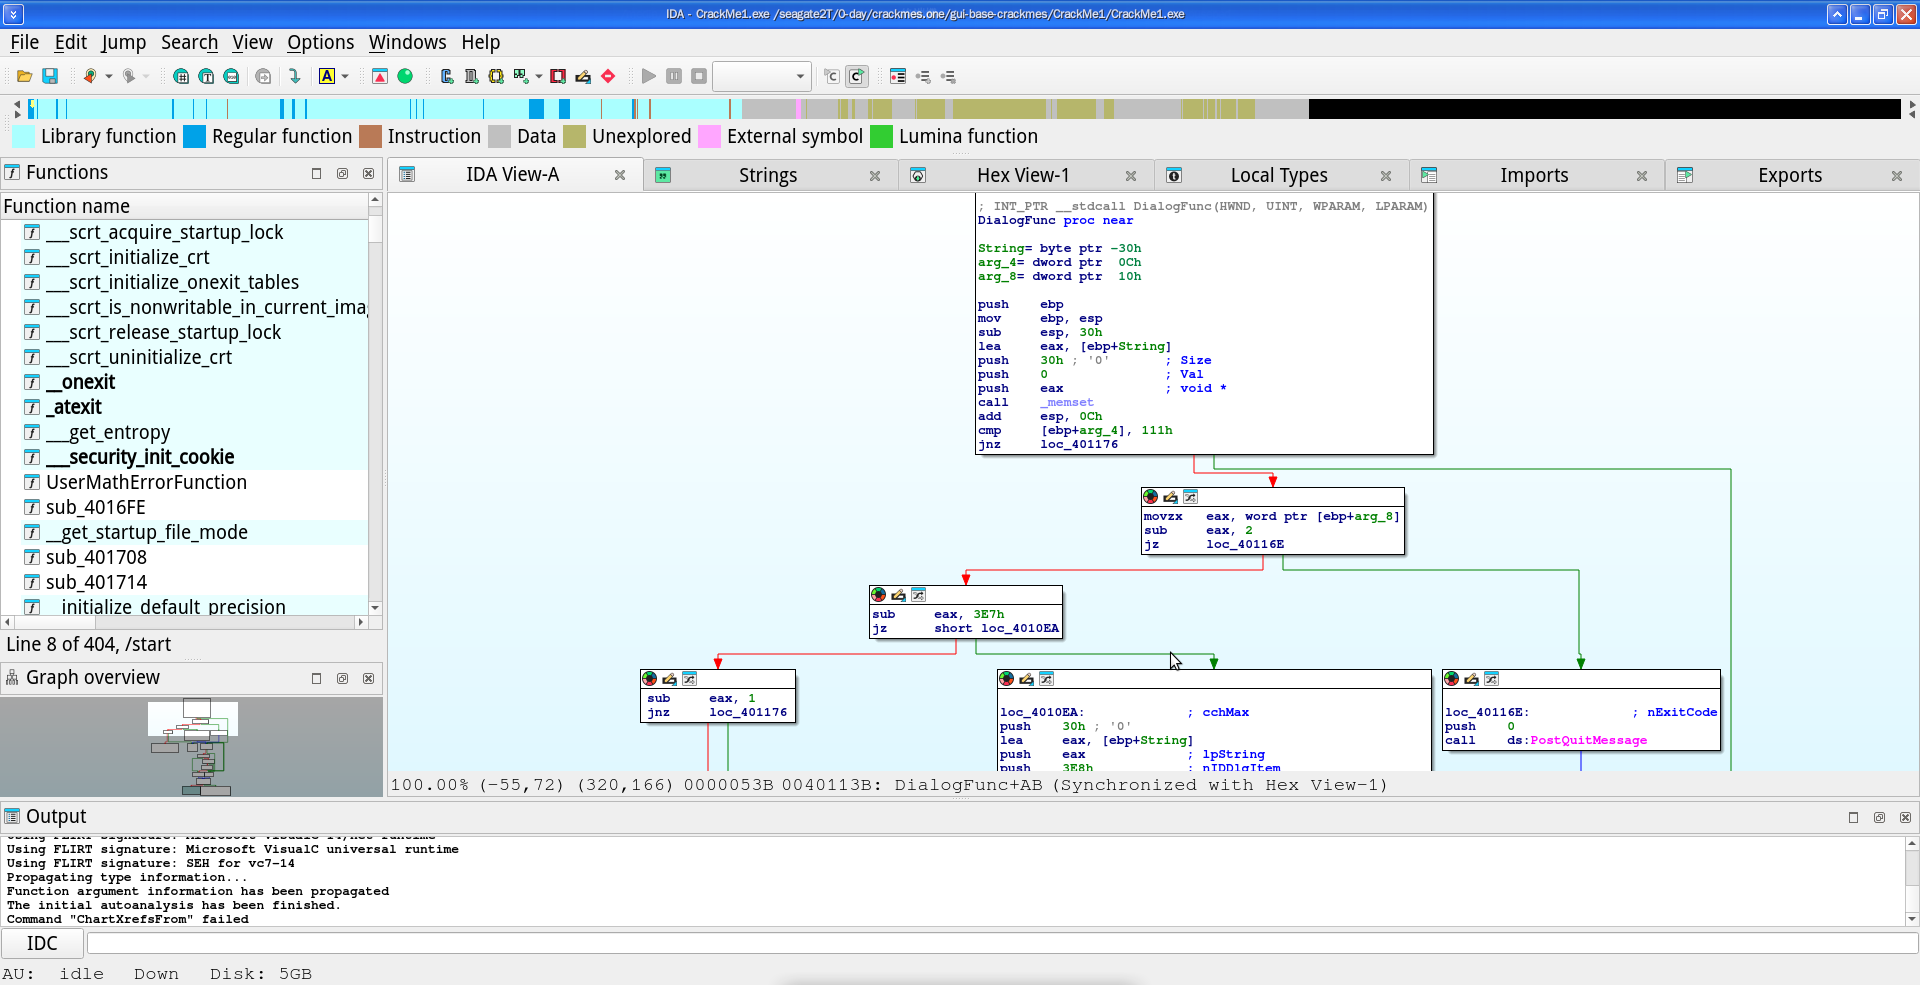Switch to the Strings tab
Screen dimensions: 1920x985
pyautogui.click(x=767, y=175)
